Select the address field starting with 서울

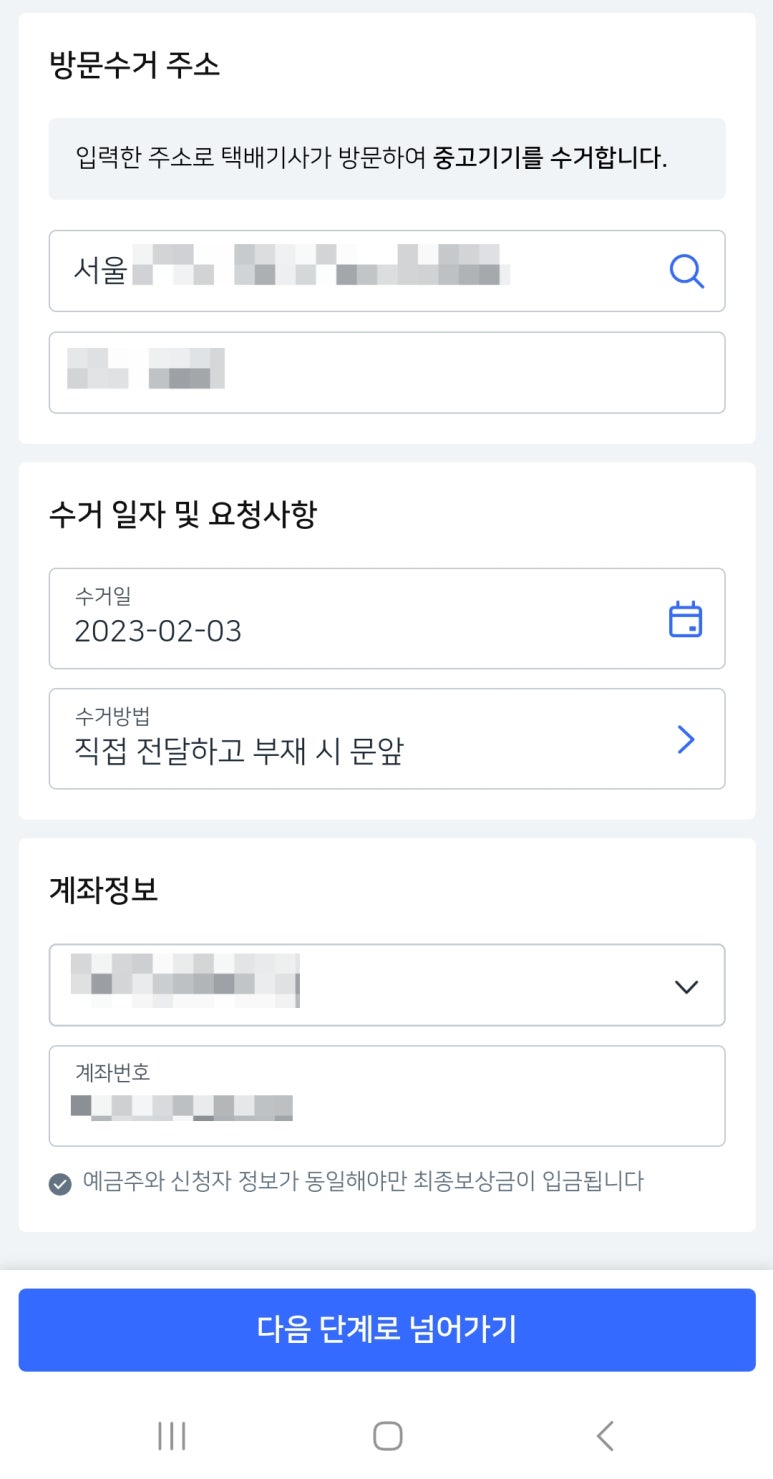[x=350, y=271]
